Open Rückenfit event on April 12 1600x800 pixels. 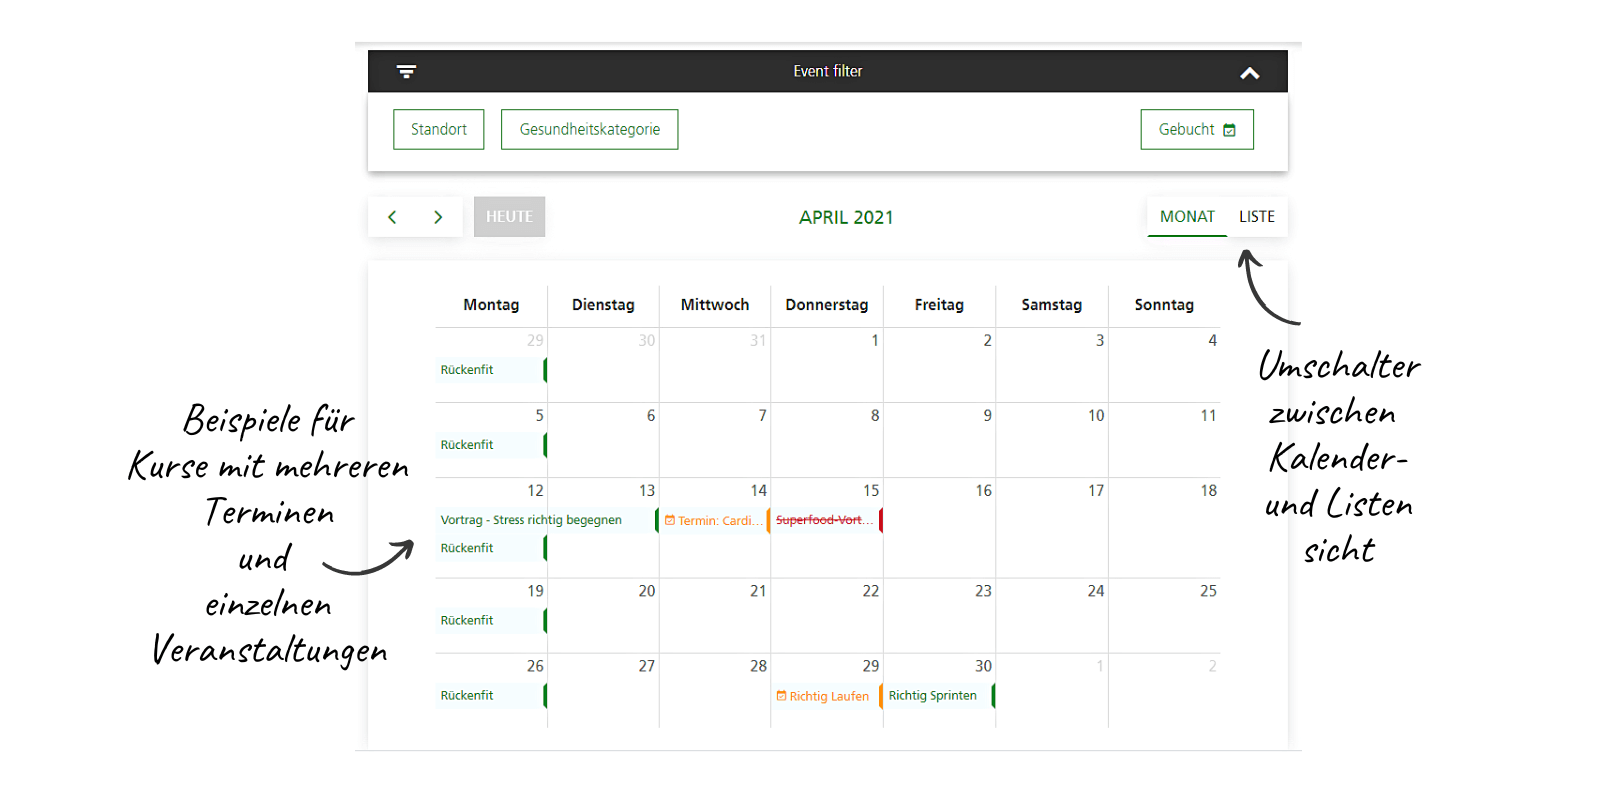(491, 548)
